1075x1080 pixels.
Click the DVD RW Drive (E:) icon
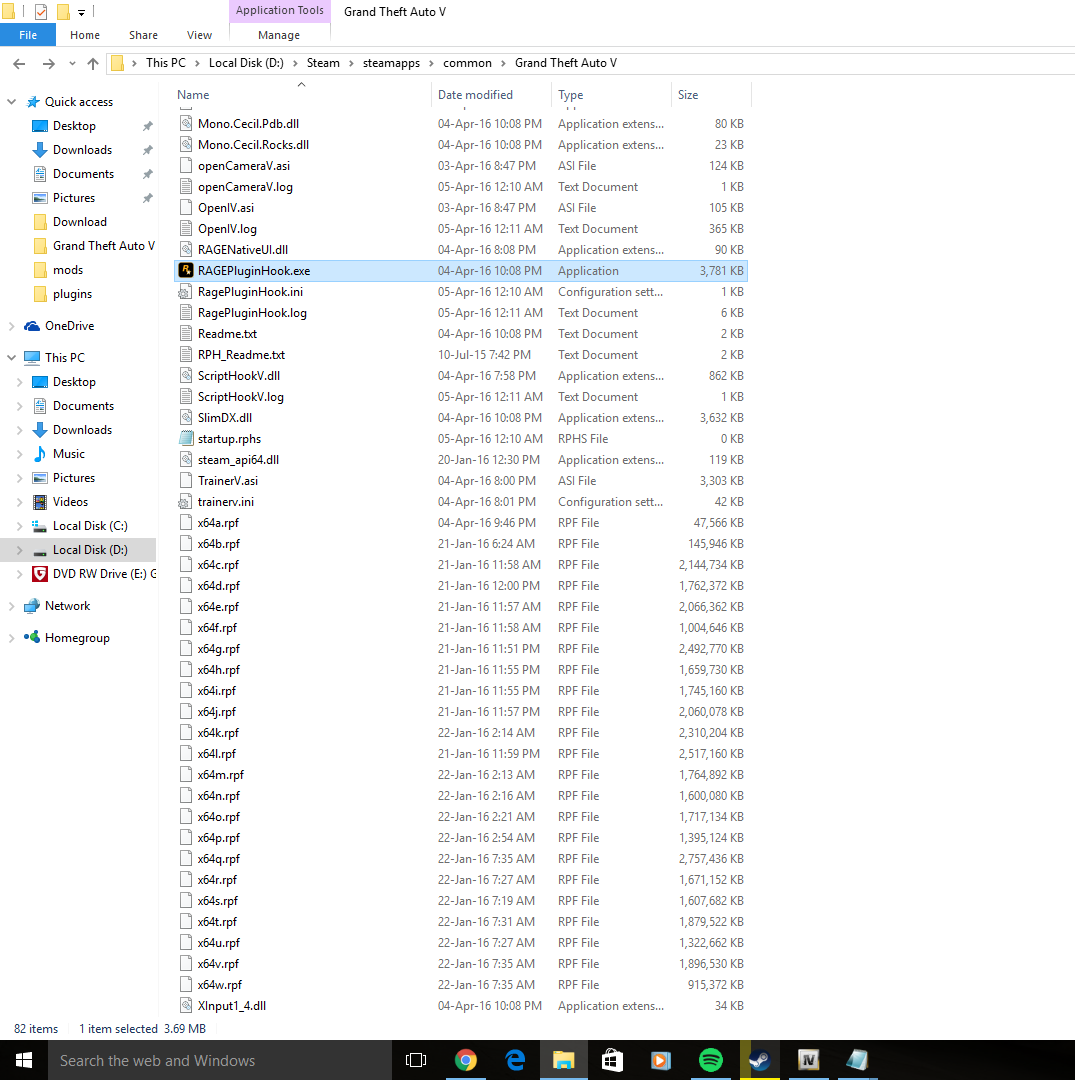(x=40, y=574)
